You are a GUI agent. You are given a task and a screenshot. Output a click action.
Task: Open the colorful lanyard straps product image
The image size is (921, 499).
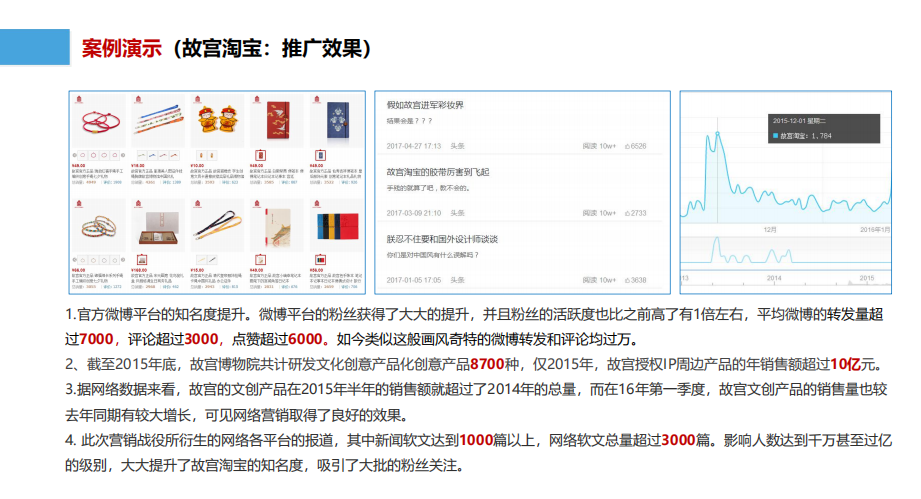[x=159, y=122]
